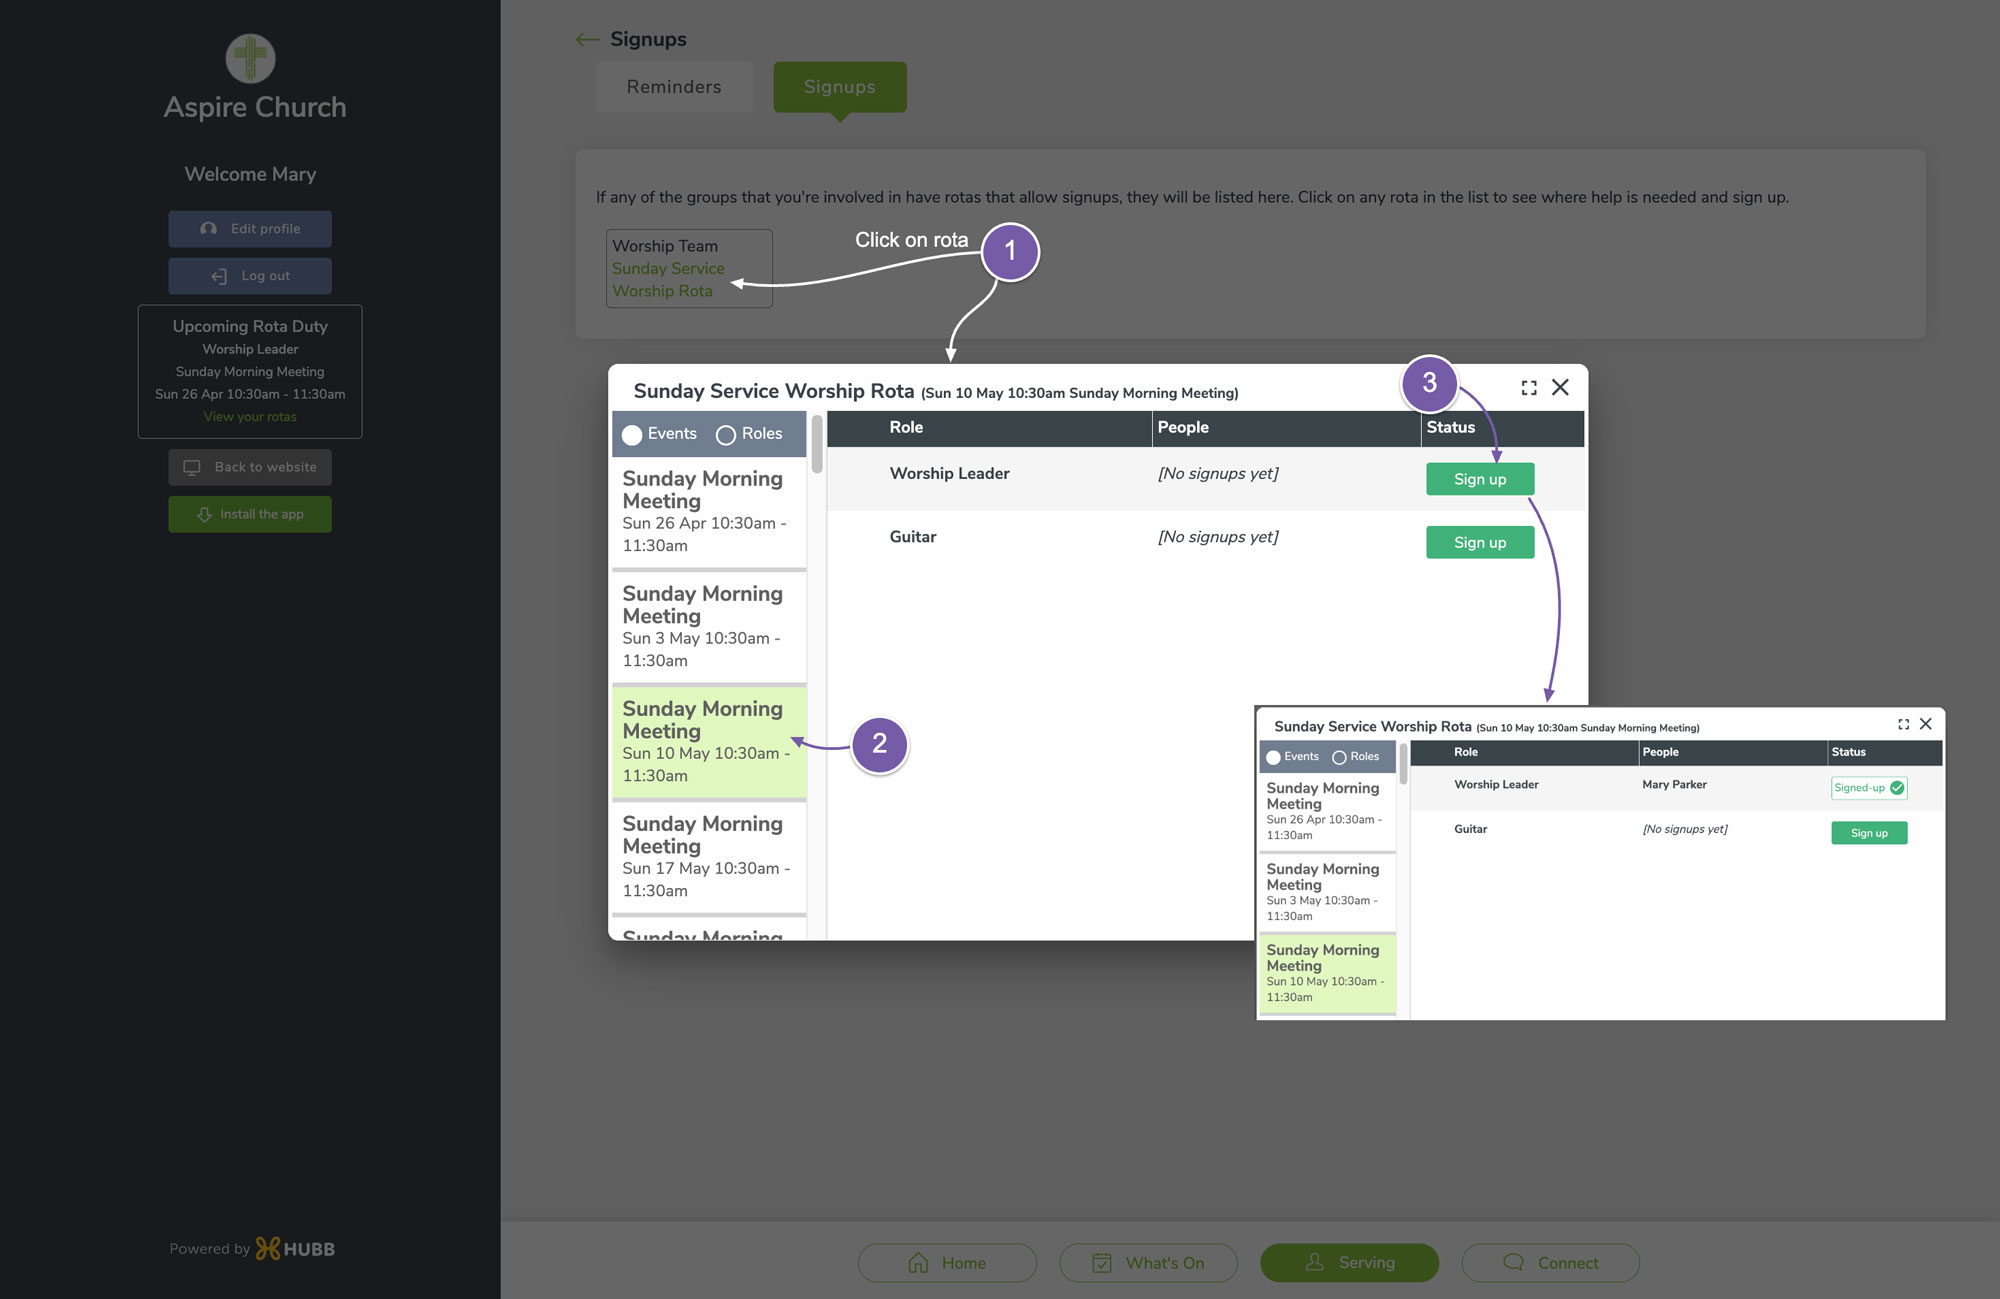
Task: Click the purple step 1 circle marker
Action: [1010, 251]
